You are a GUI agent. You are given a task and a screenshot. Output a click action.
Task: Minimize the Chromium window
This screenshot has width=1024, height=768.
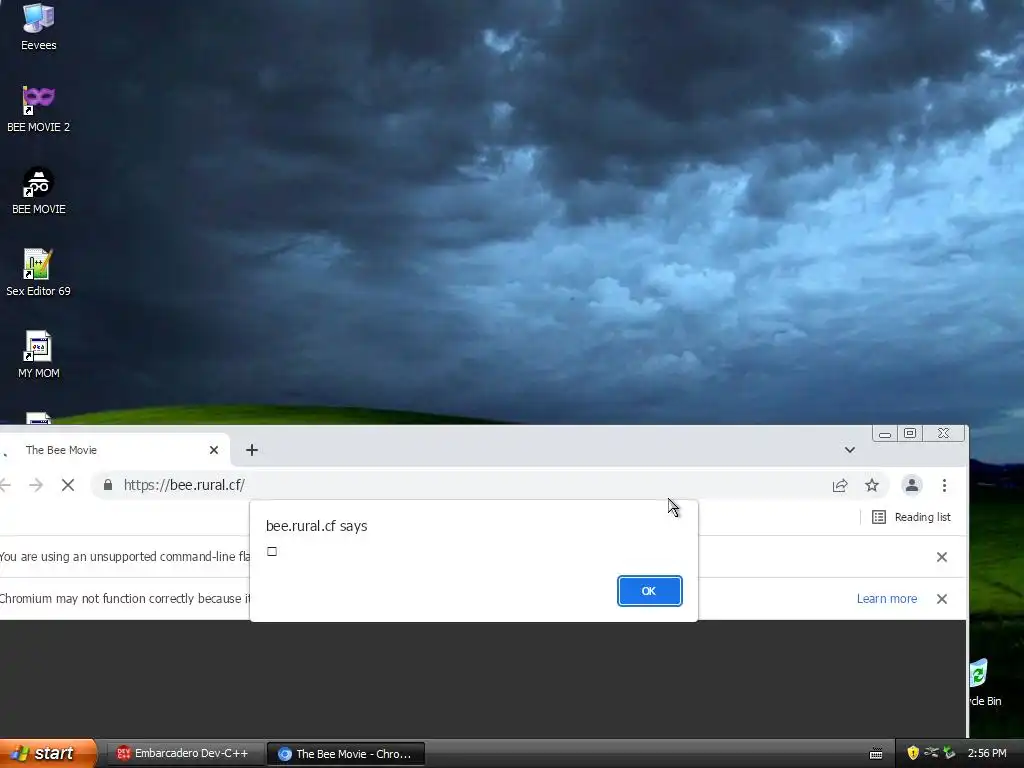(x=885, y=434)
